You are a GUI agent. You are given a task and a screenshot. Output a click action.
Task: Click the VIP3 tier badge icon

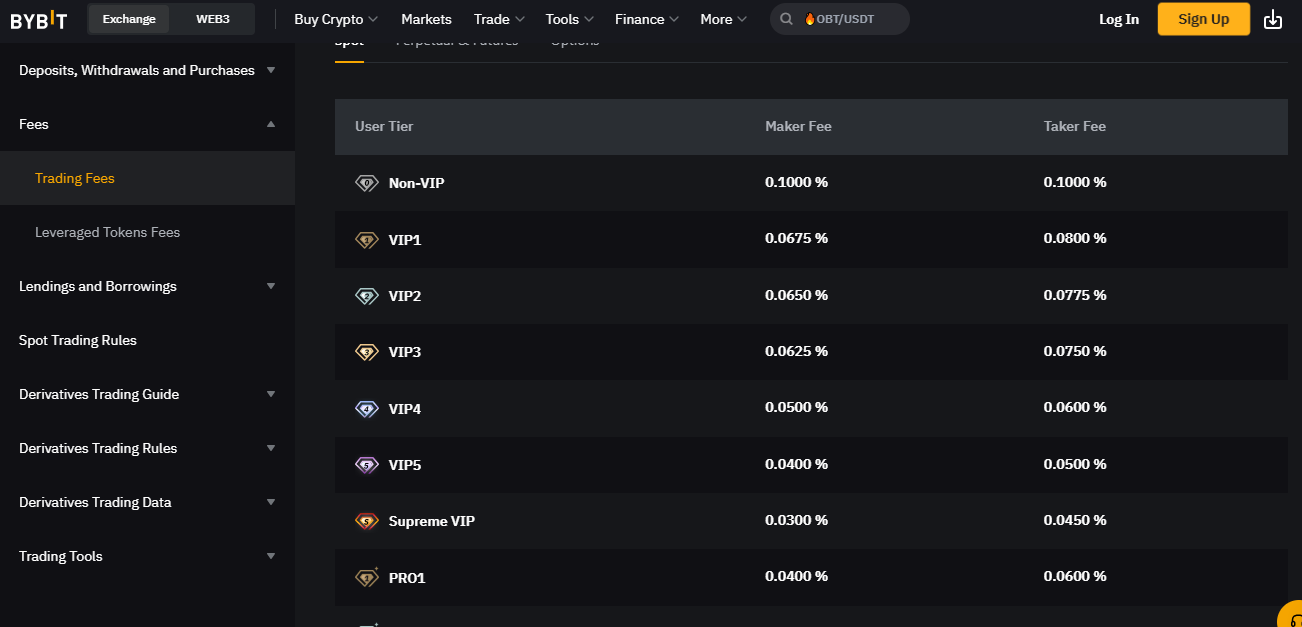[x=367, y=352]
